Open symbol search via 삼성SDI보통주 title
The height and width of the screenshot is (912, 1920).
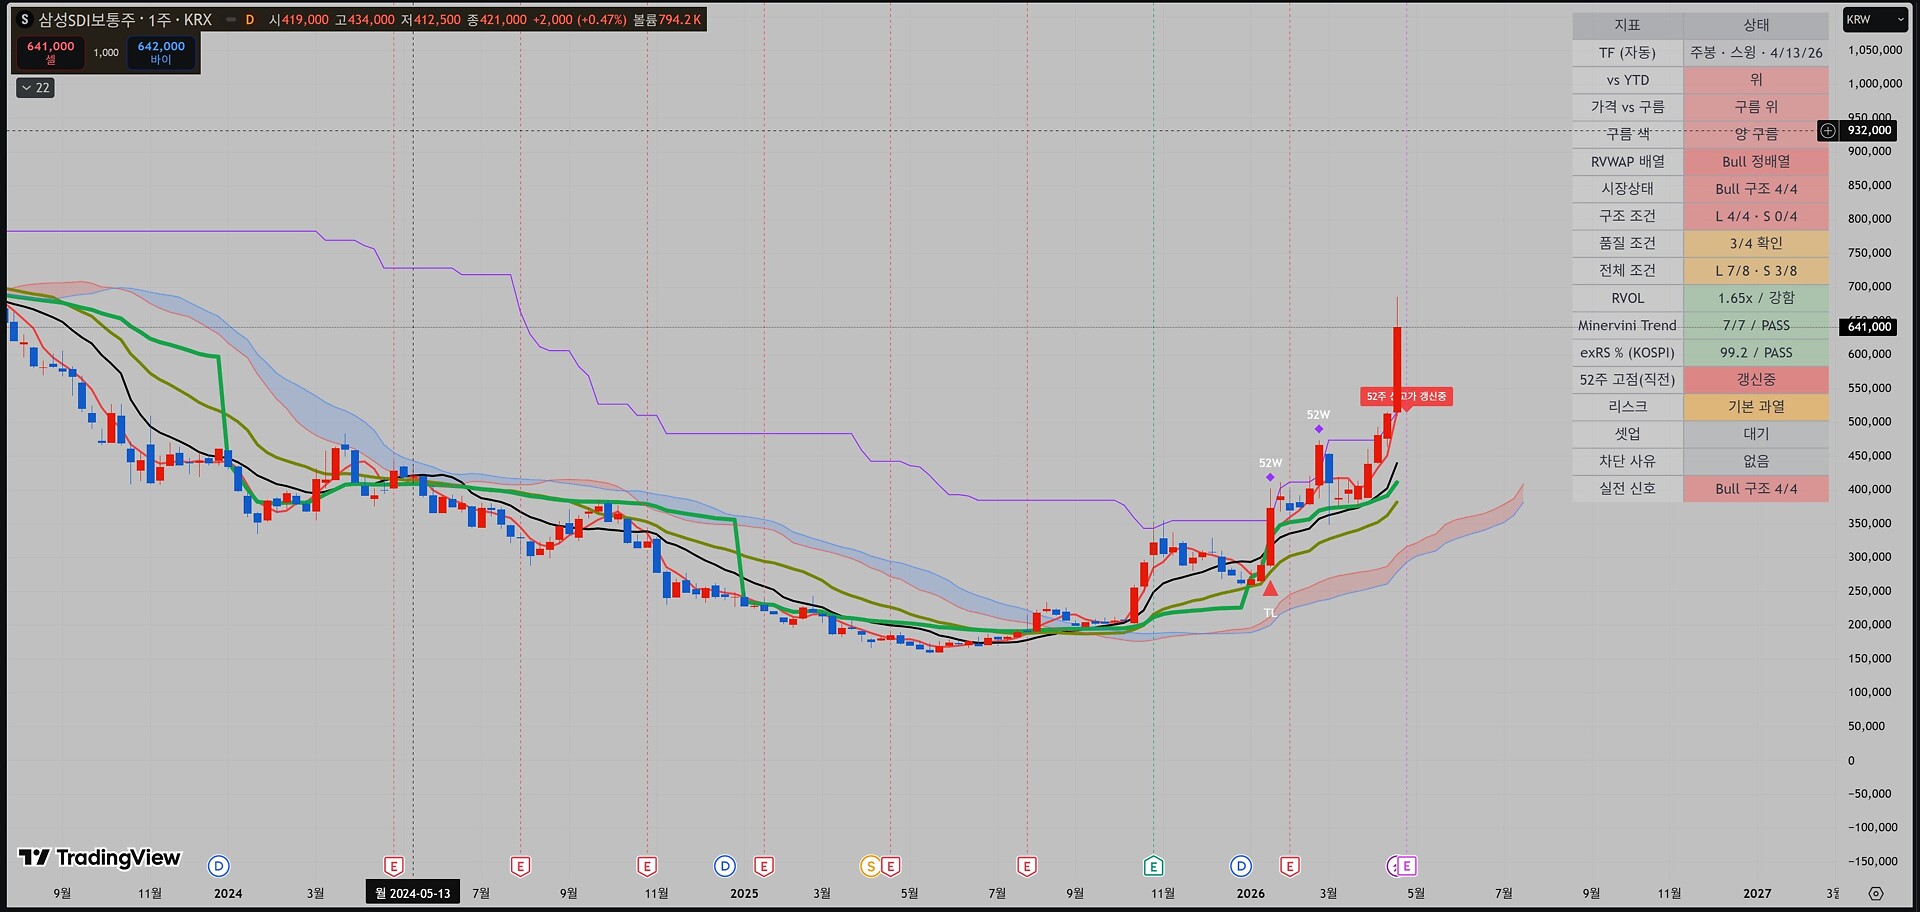[125, 19]
